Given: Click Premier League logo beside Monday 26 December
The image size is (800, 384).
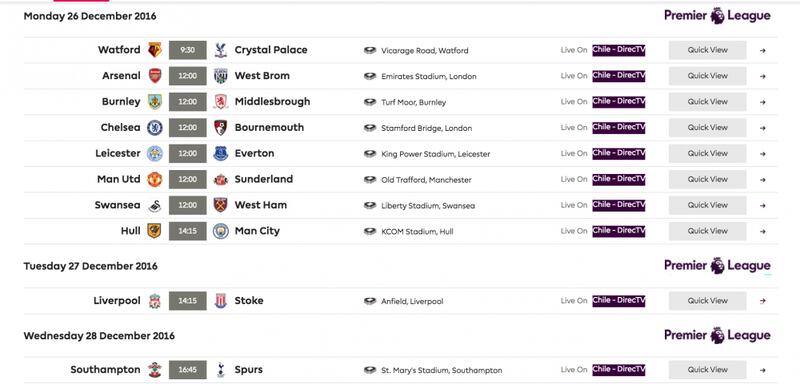Looking at the screenshot, I should 717,16.
